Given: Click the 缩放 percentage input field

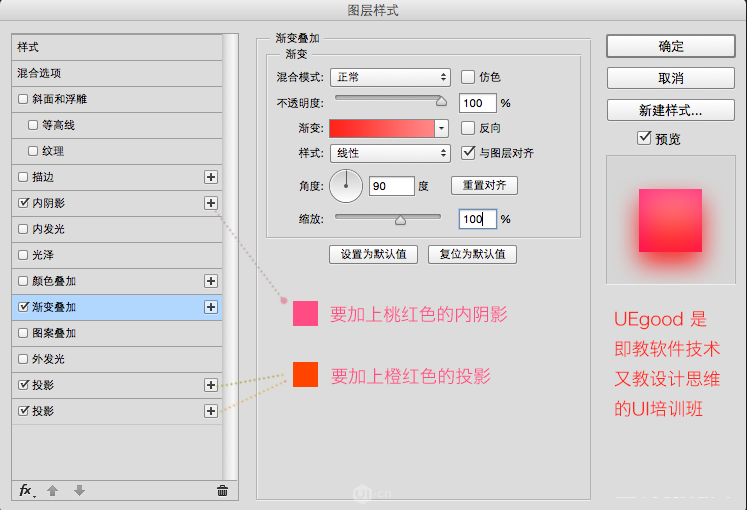Looking at the screenshot, I should [x=478, y=219].
